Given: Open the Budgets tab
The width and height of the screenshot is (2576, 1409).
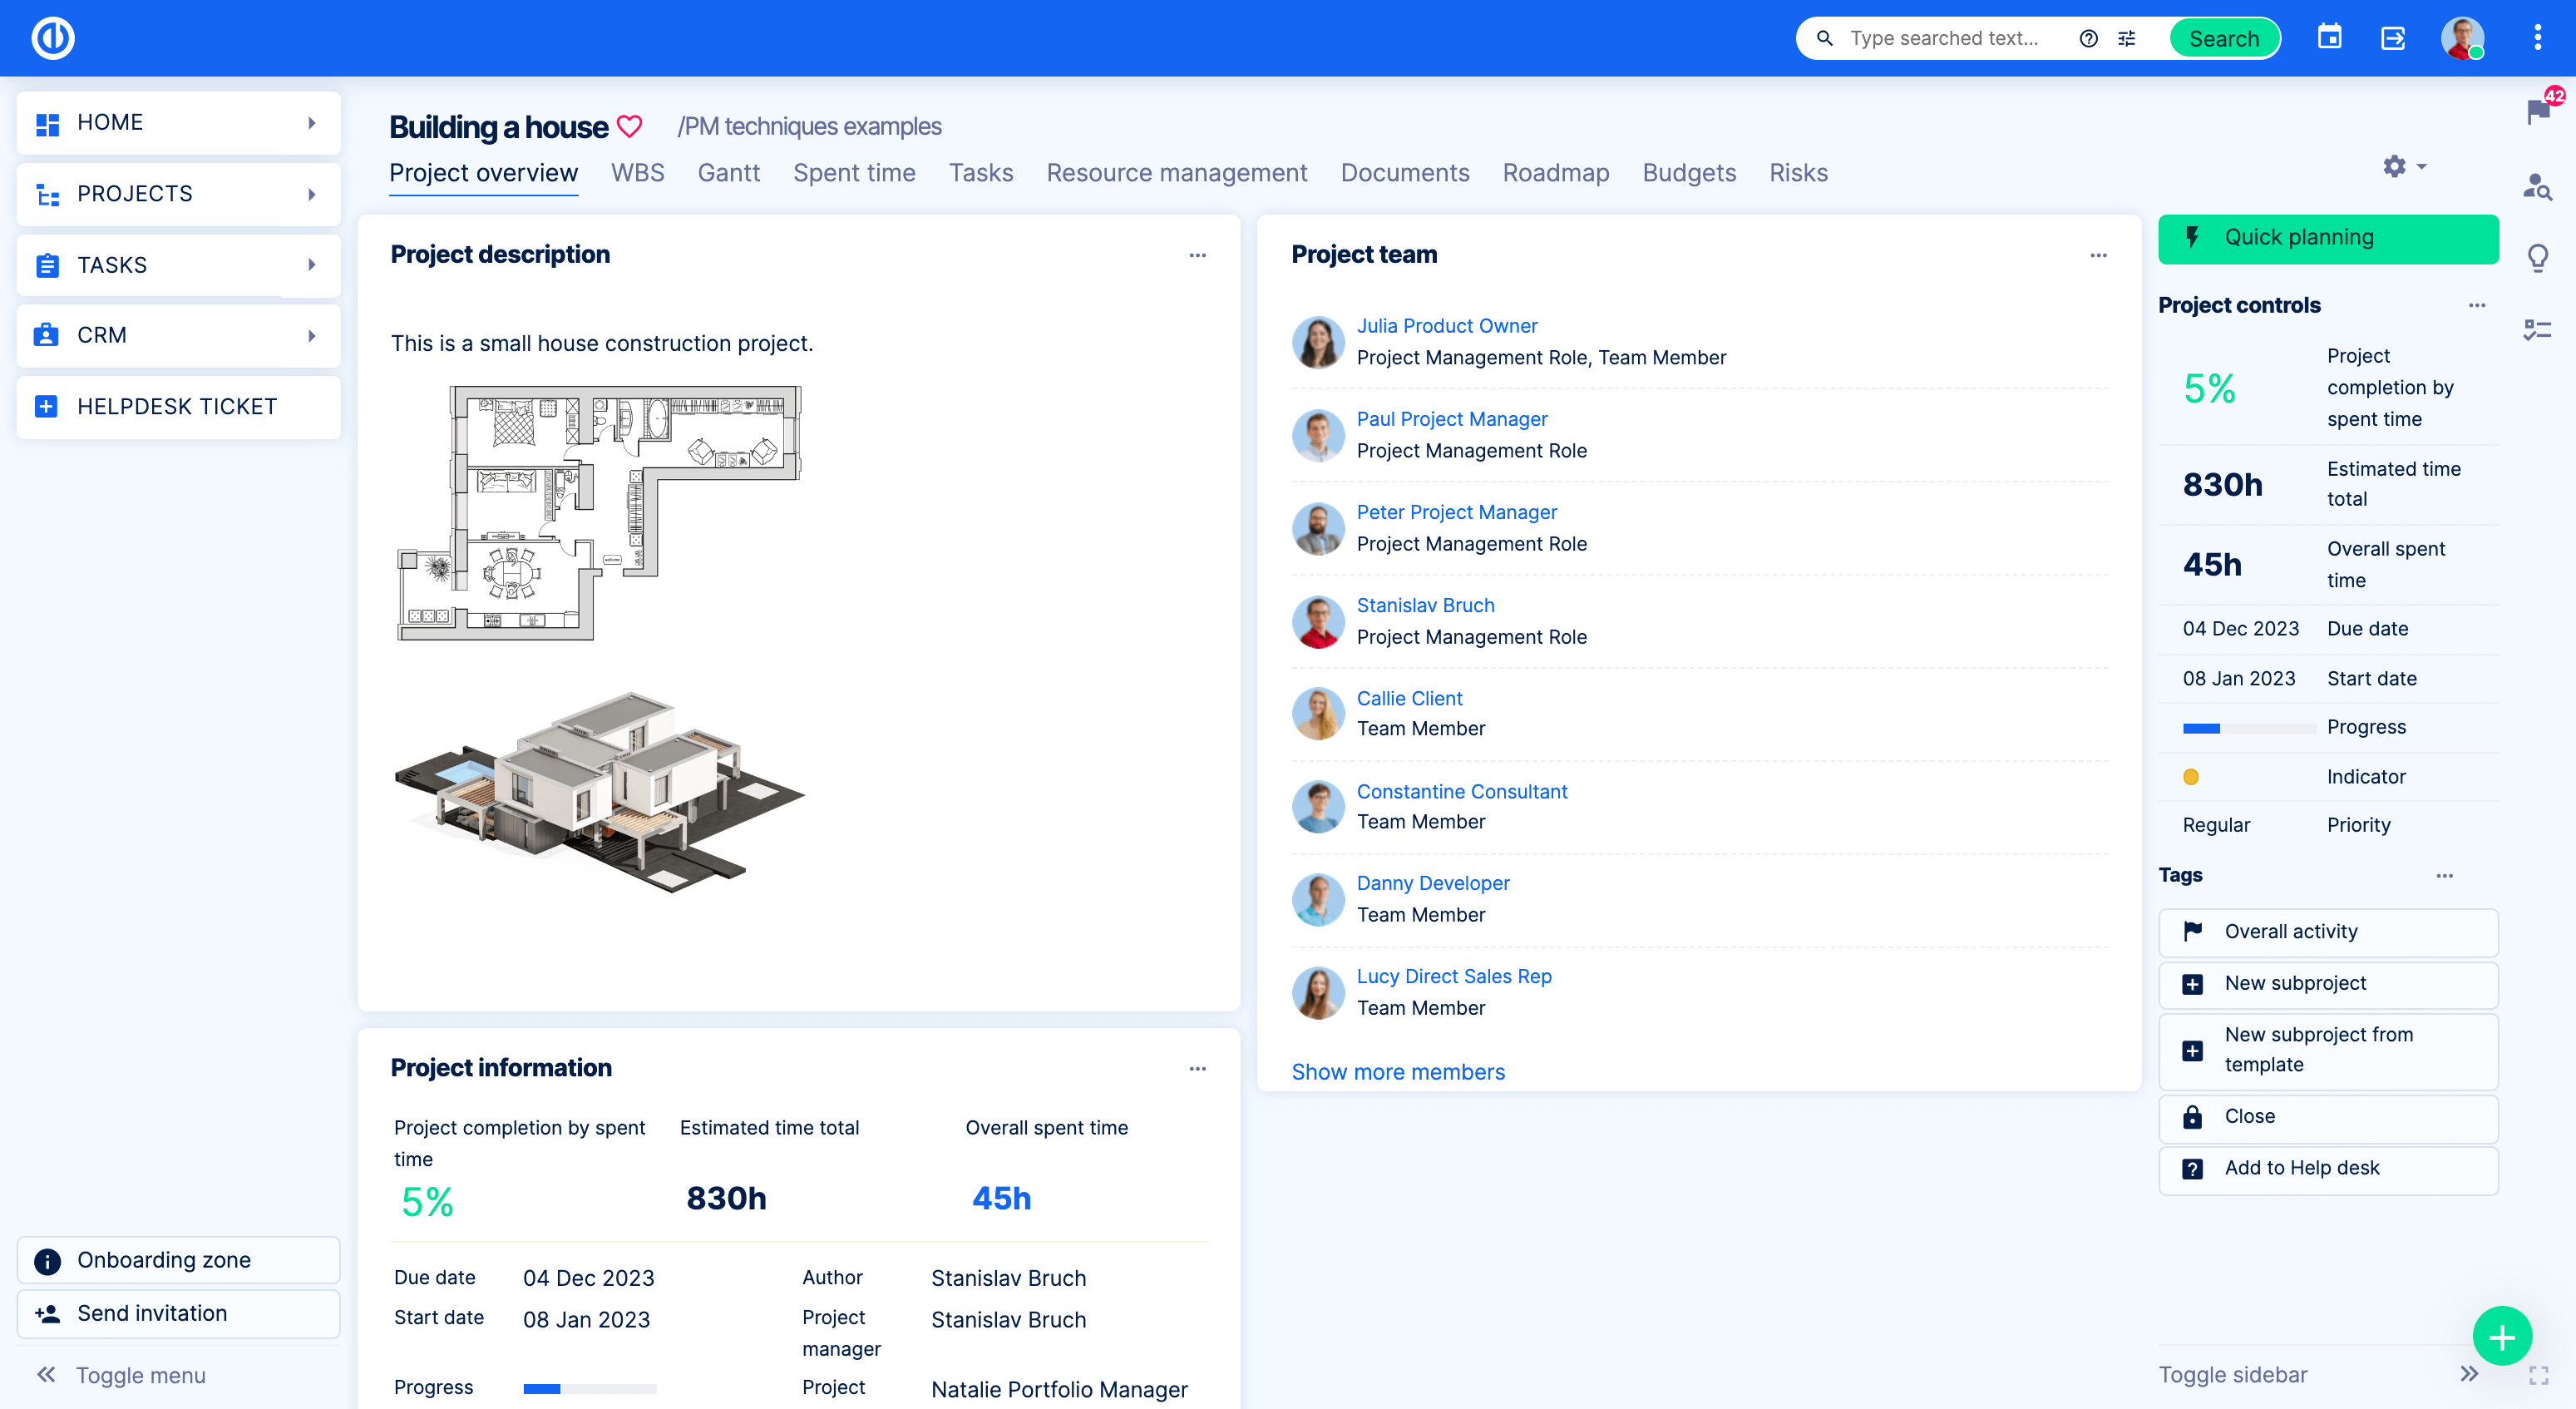Looking at the screenshot, I should [x=1688, y=172].
